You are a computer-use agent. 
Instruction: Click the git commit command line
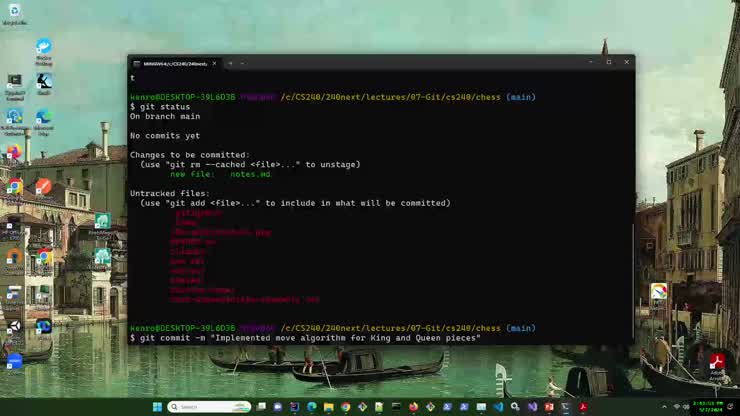305,338
